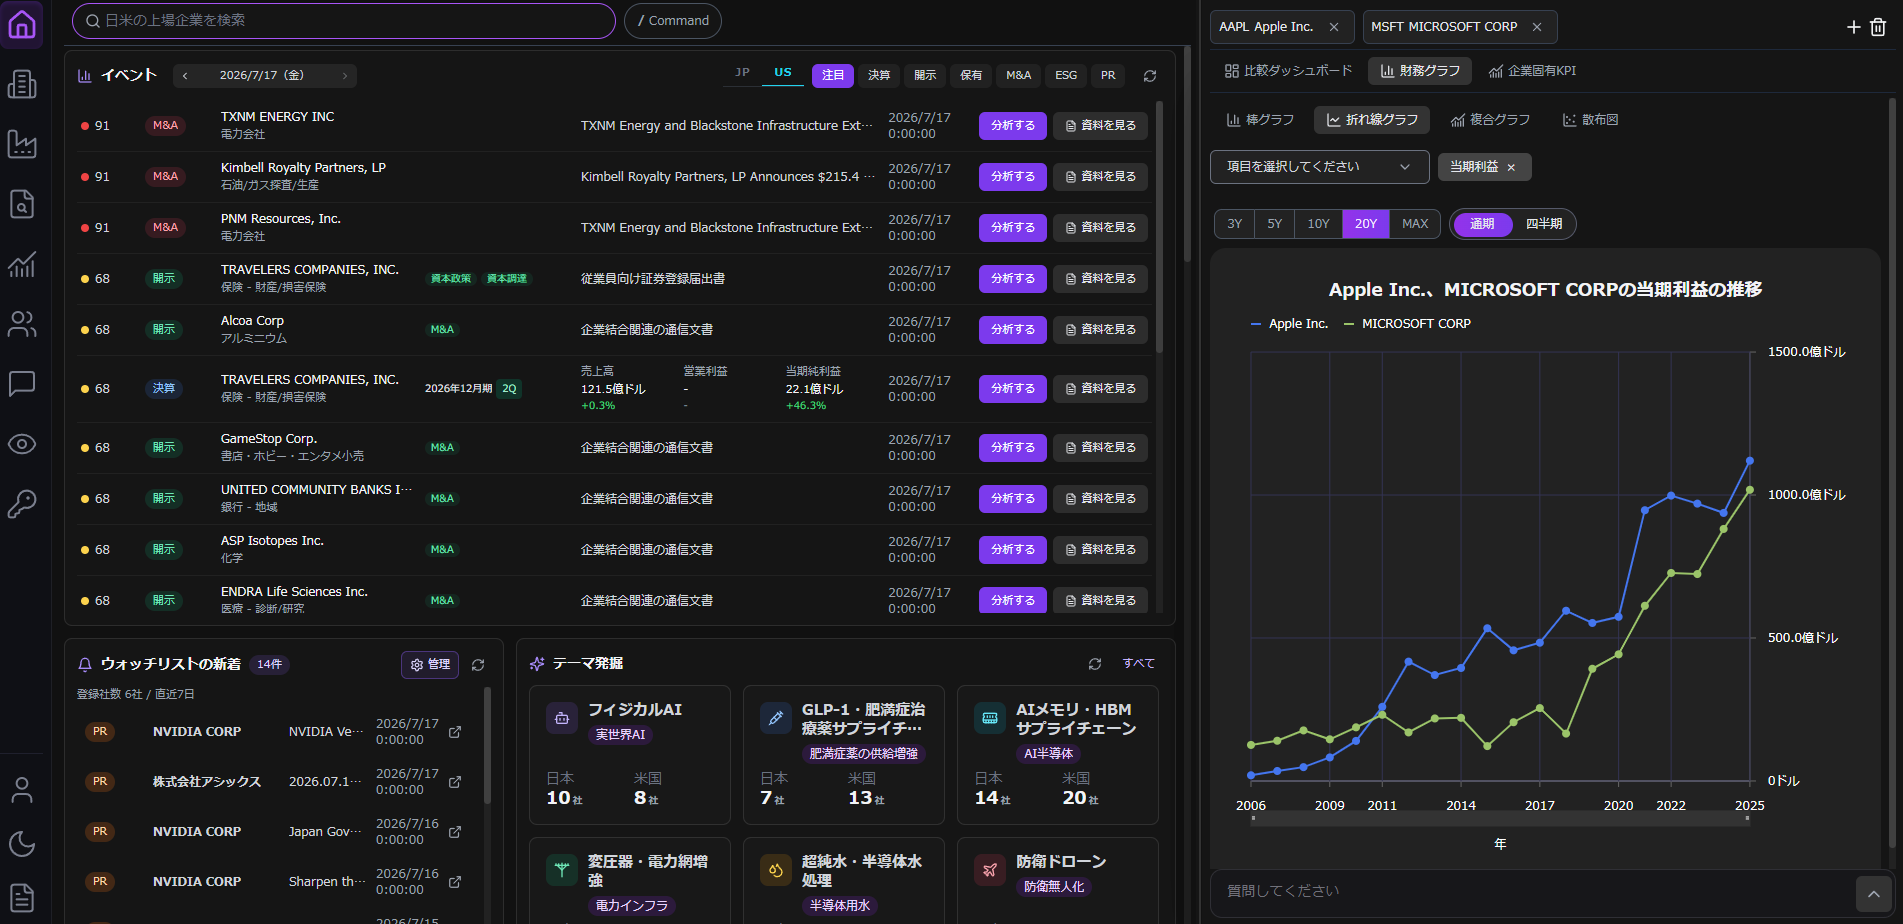Open external link for Japan Gov… news
The image size is (1903, 924).
[x=455, y=832]
